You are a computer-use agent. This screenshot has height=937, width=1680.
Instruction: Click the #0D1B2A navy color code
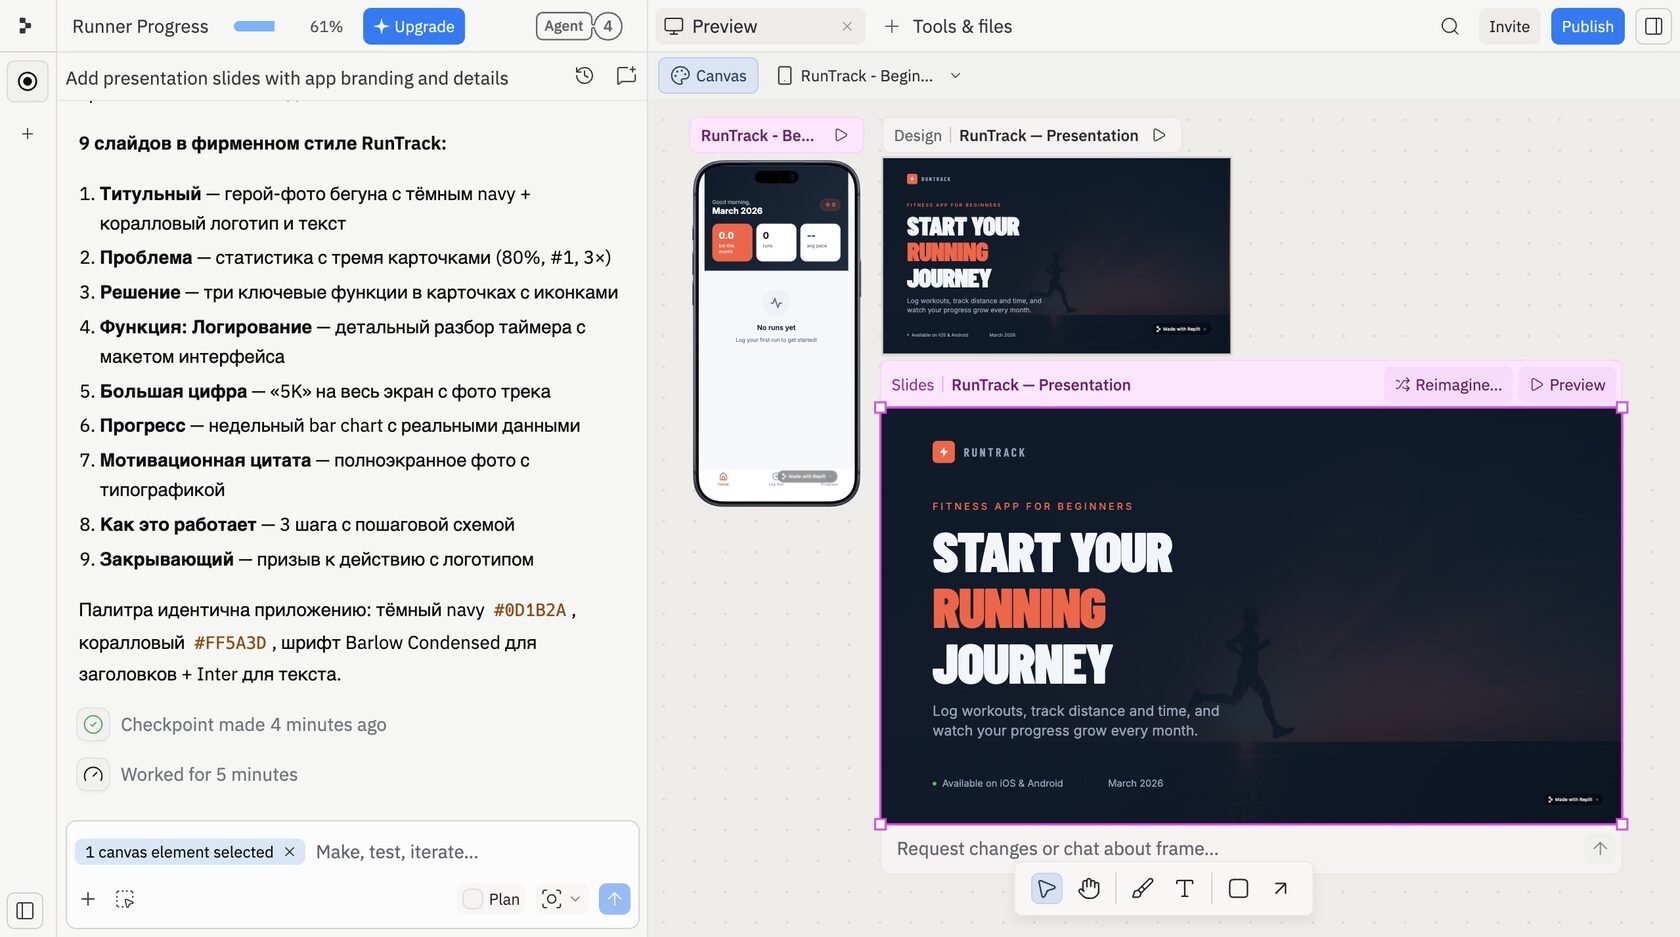pos(530,610)
